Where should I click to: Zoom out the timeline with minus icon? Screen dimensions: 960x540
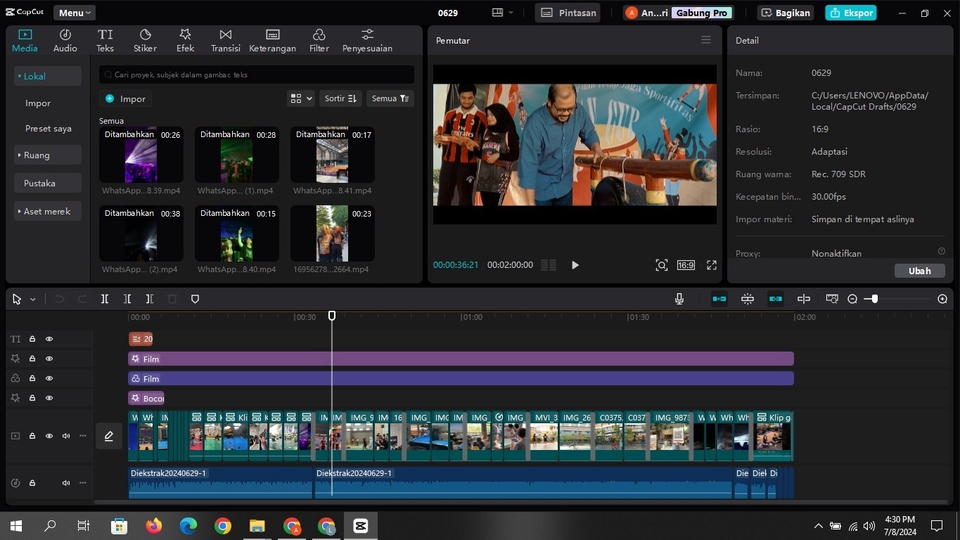[852, 299]
